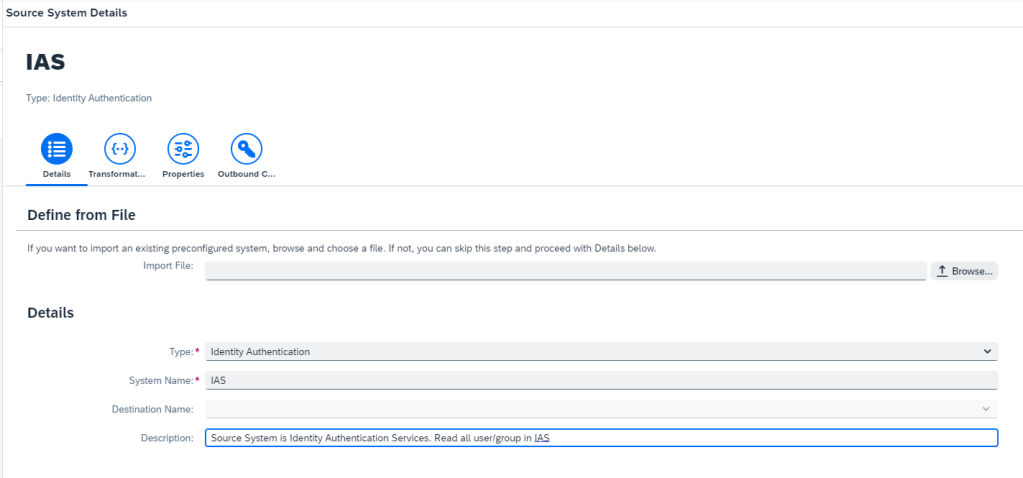
Task: Click the Details list icon
Action: pyautogui.click(x=57, y=149)
